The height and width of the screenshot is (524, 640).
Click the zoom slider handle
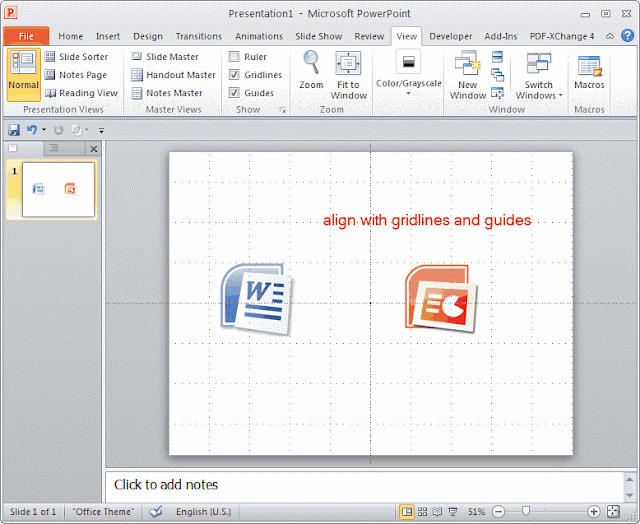(x=526, y=511)
